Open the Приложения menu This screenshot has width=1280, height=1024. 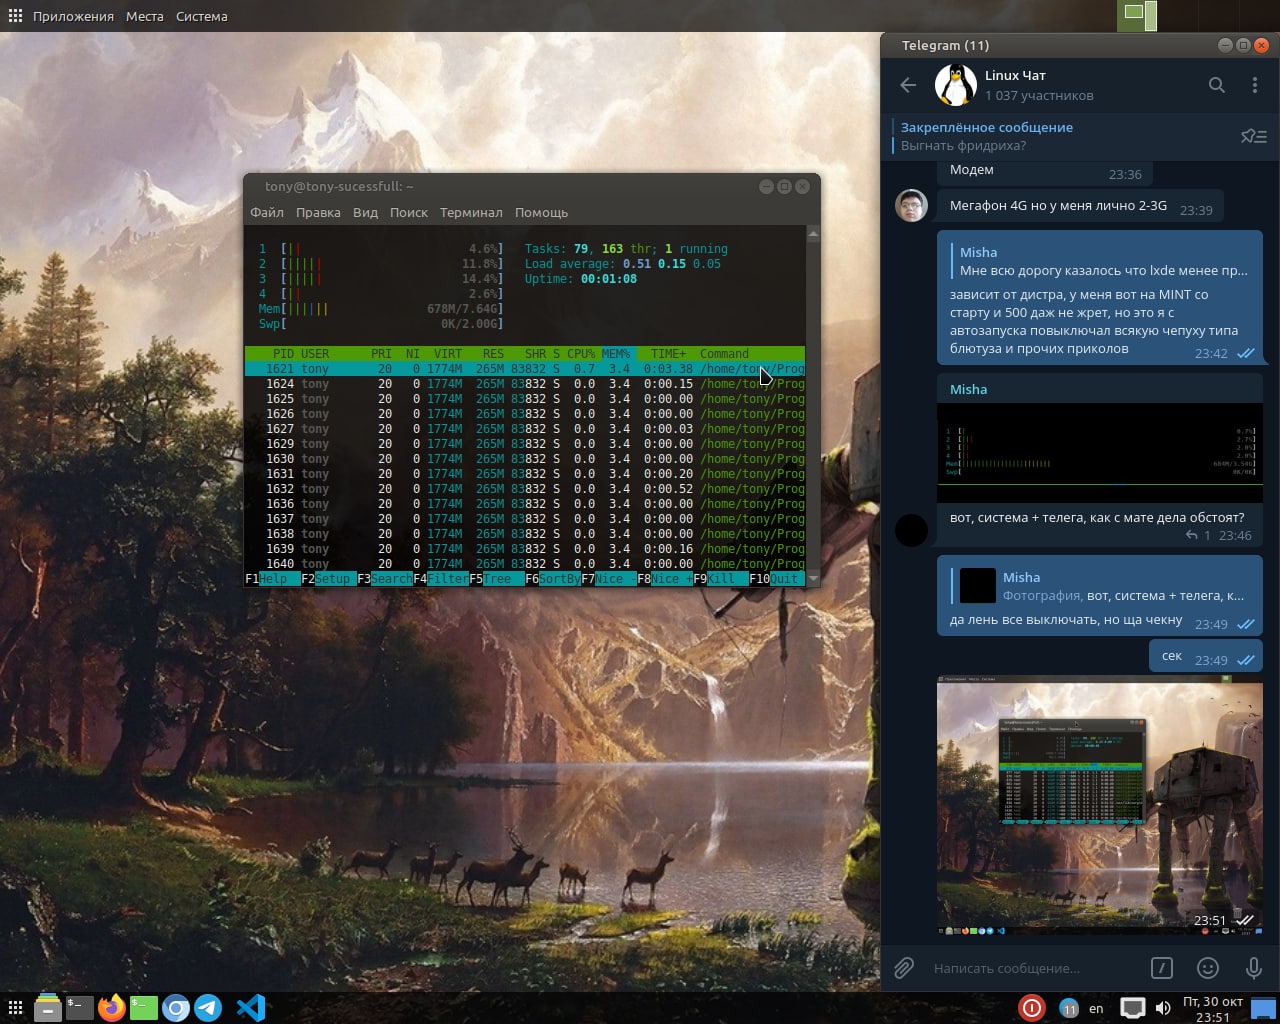pyautogui.click(x=73, y=16)
